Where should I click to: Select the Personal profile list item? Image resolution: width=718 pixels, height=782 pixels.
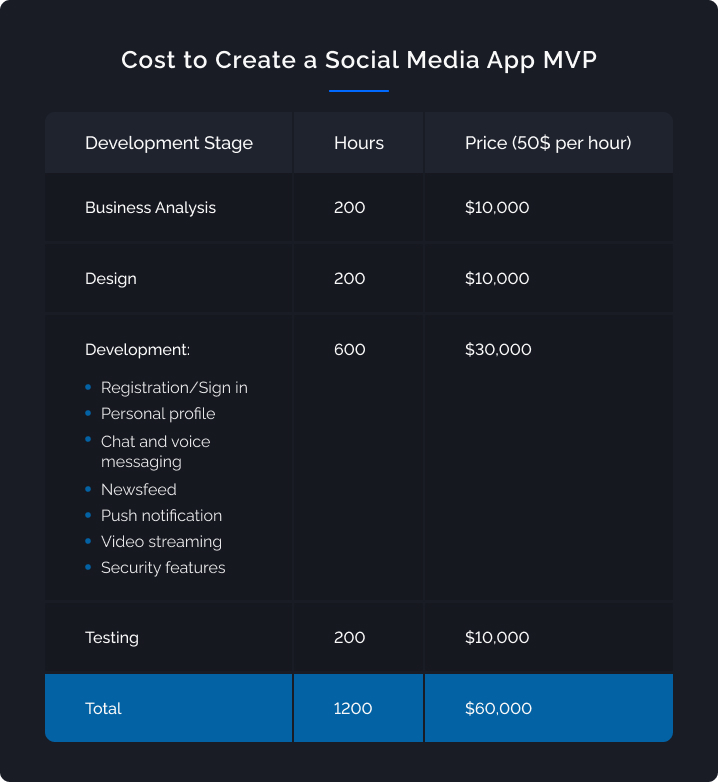158,414
